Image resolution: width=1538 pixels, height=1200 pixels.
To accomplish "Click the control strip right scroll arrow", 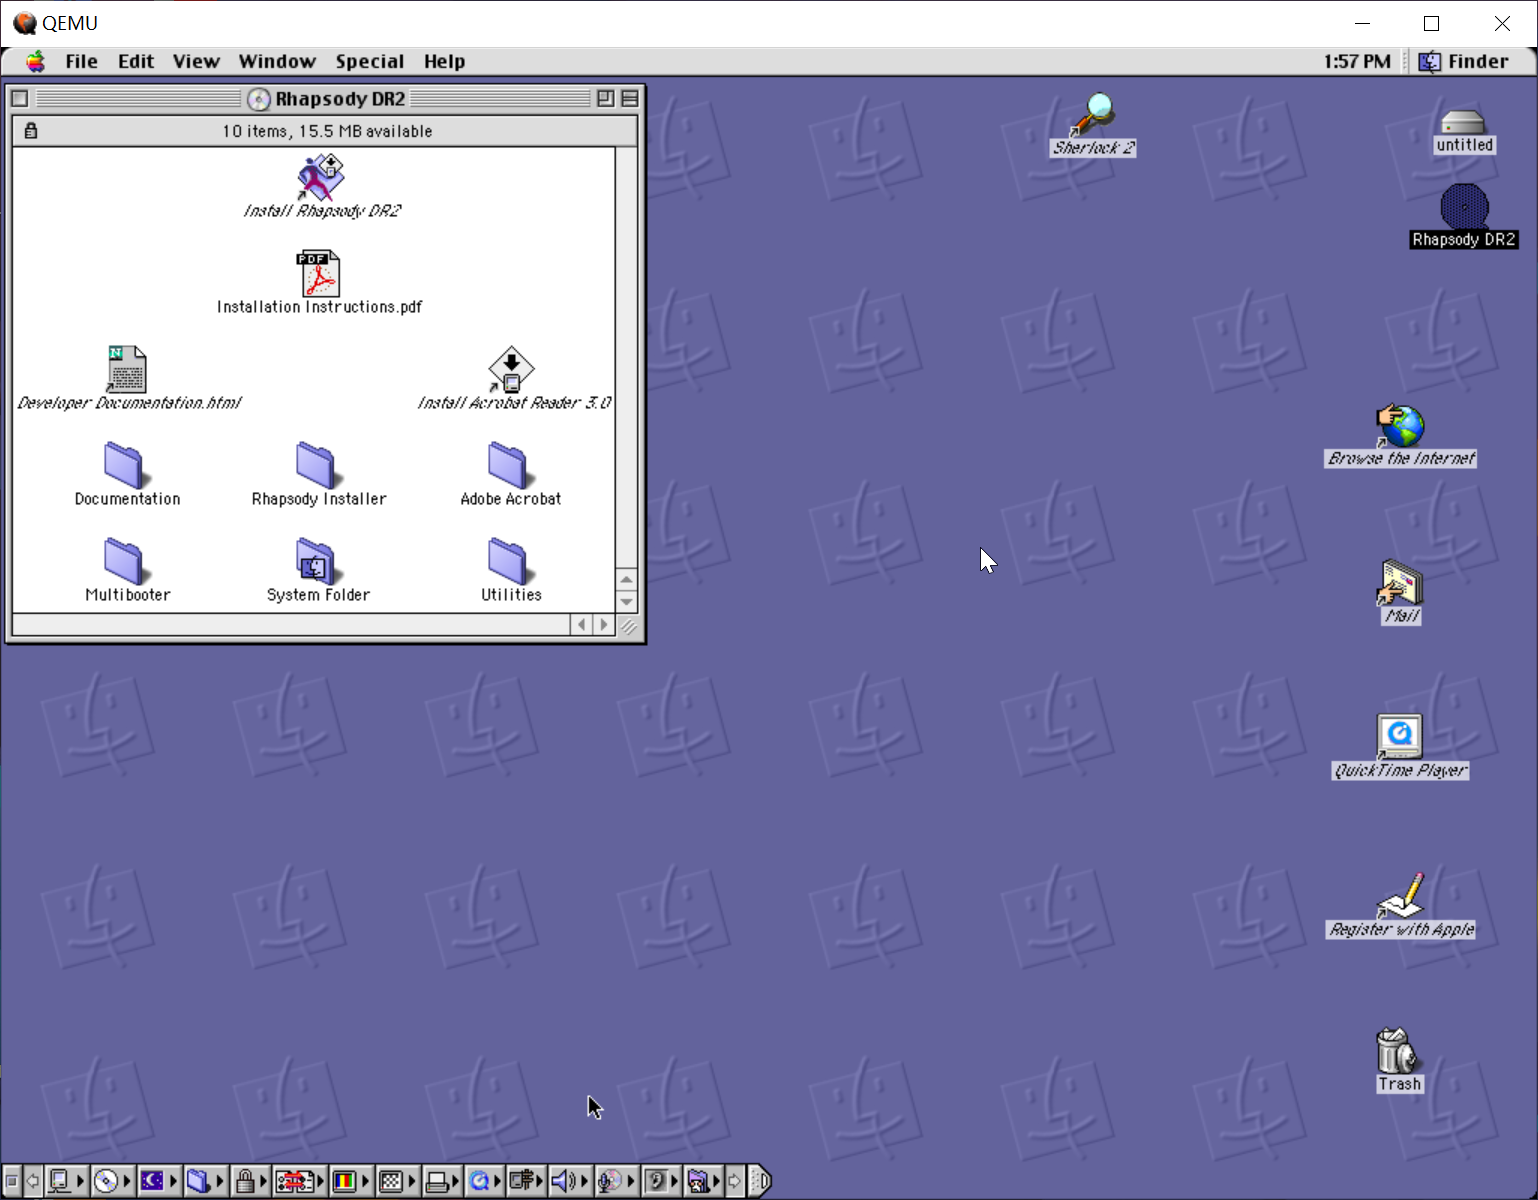I will pyautogui.click(x=735, y=1181).
